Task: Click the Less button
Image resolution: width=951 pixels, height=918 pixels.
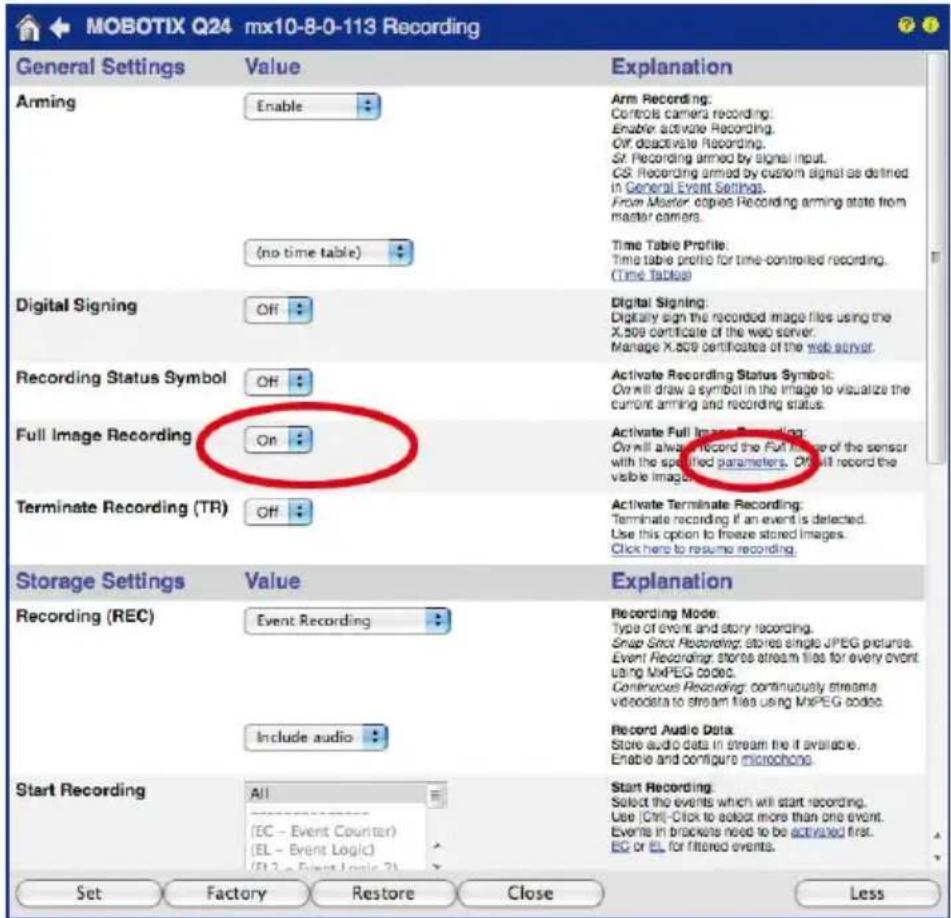Action: coord(867,893)
